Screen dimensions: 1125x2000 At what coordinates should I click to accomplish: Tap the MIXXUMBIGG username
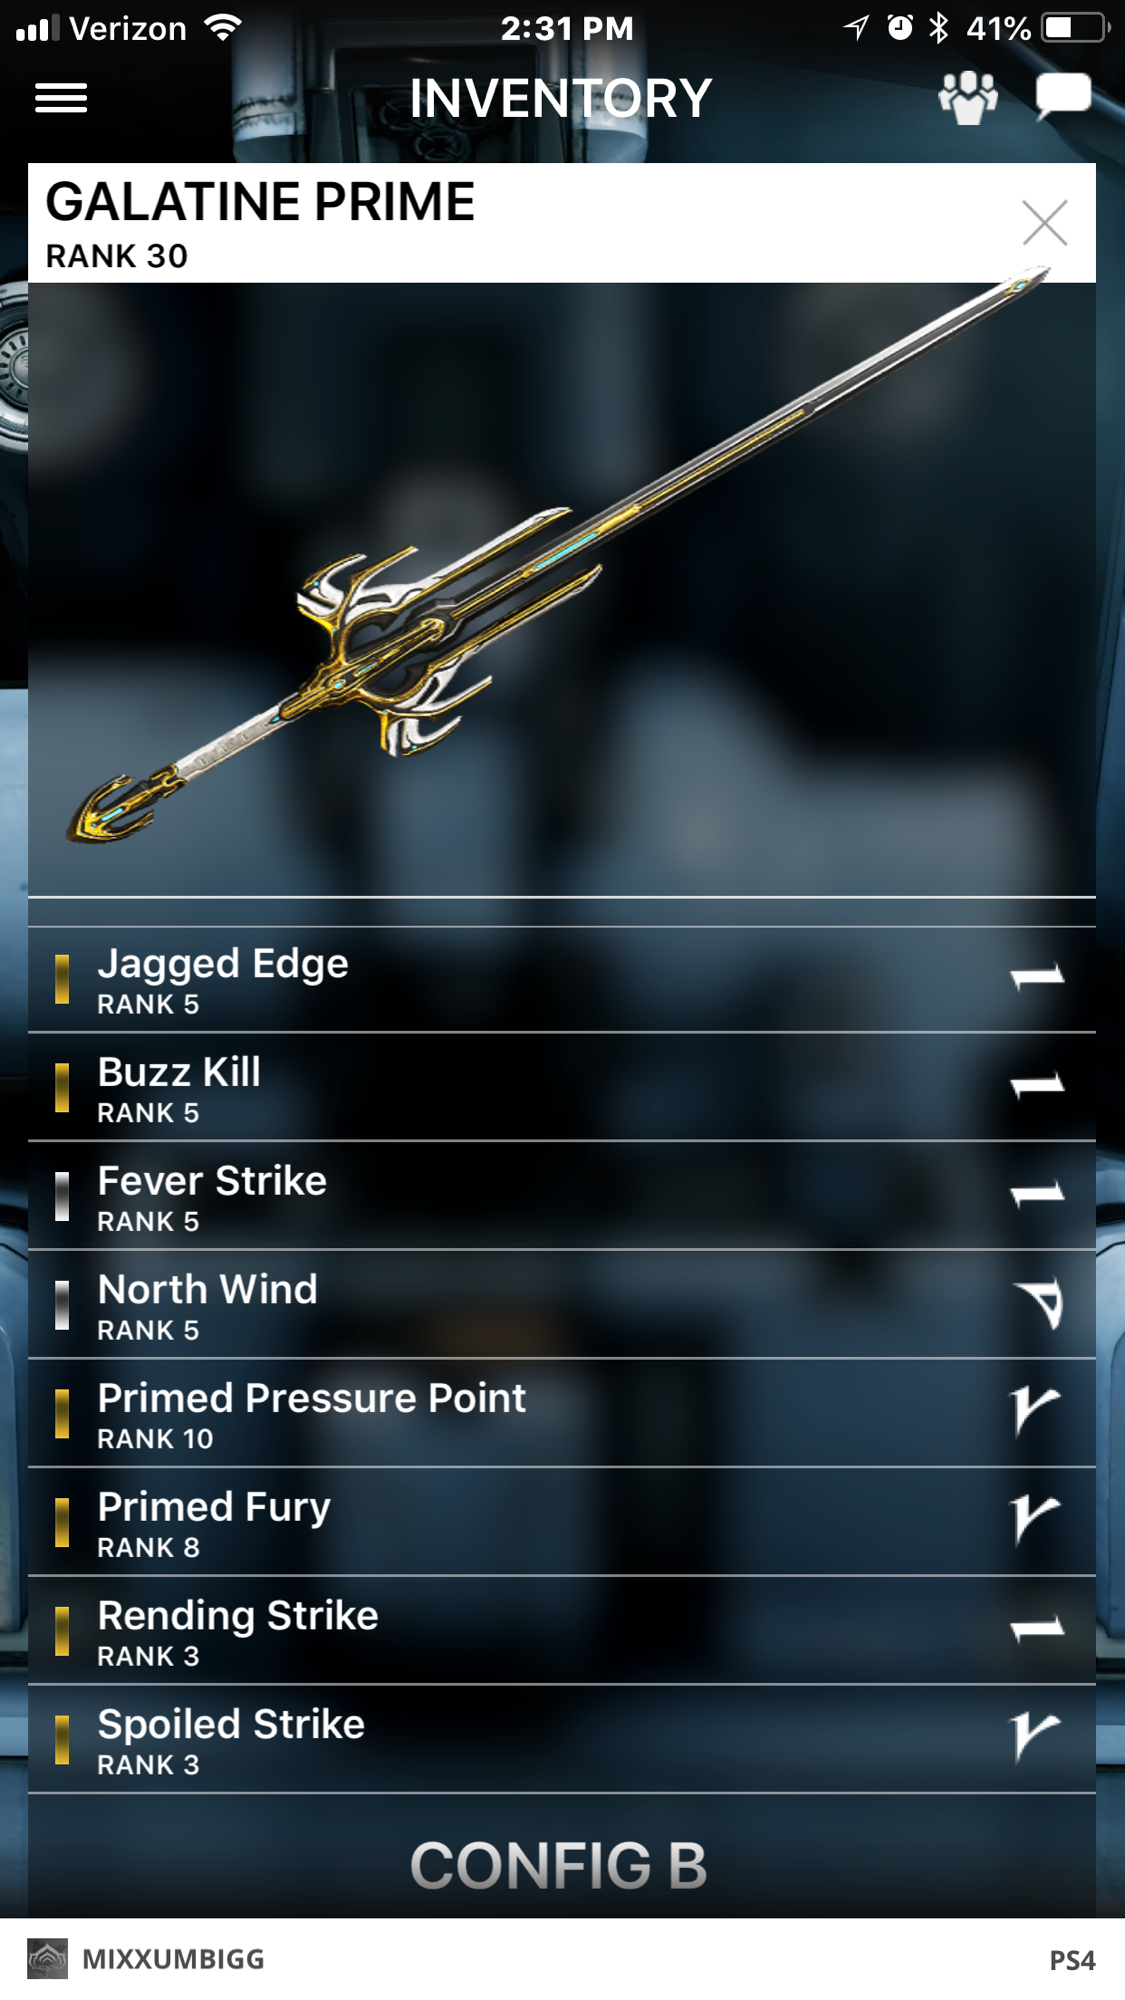coord(173,1959)
